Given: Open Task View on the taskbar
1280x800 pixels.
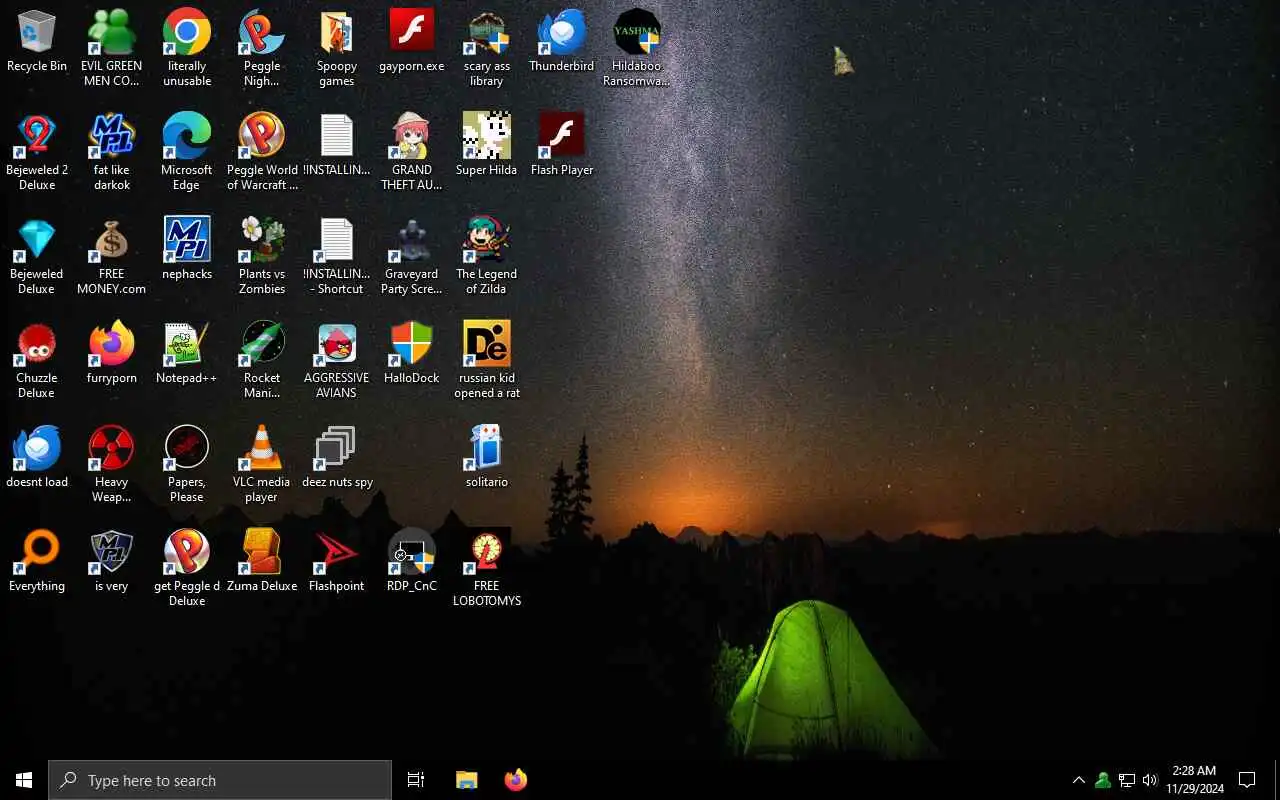Looking at the screenshot, I should [x=416, y=780].
